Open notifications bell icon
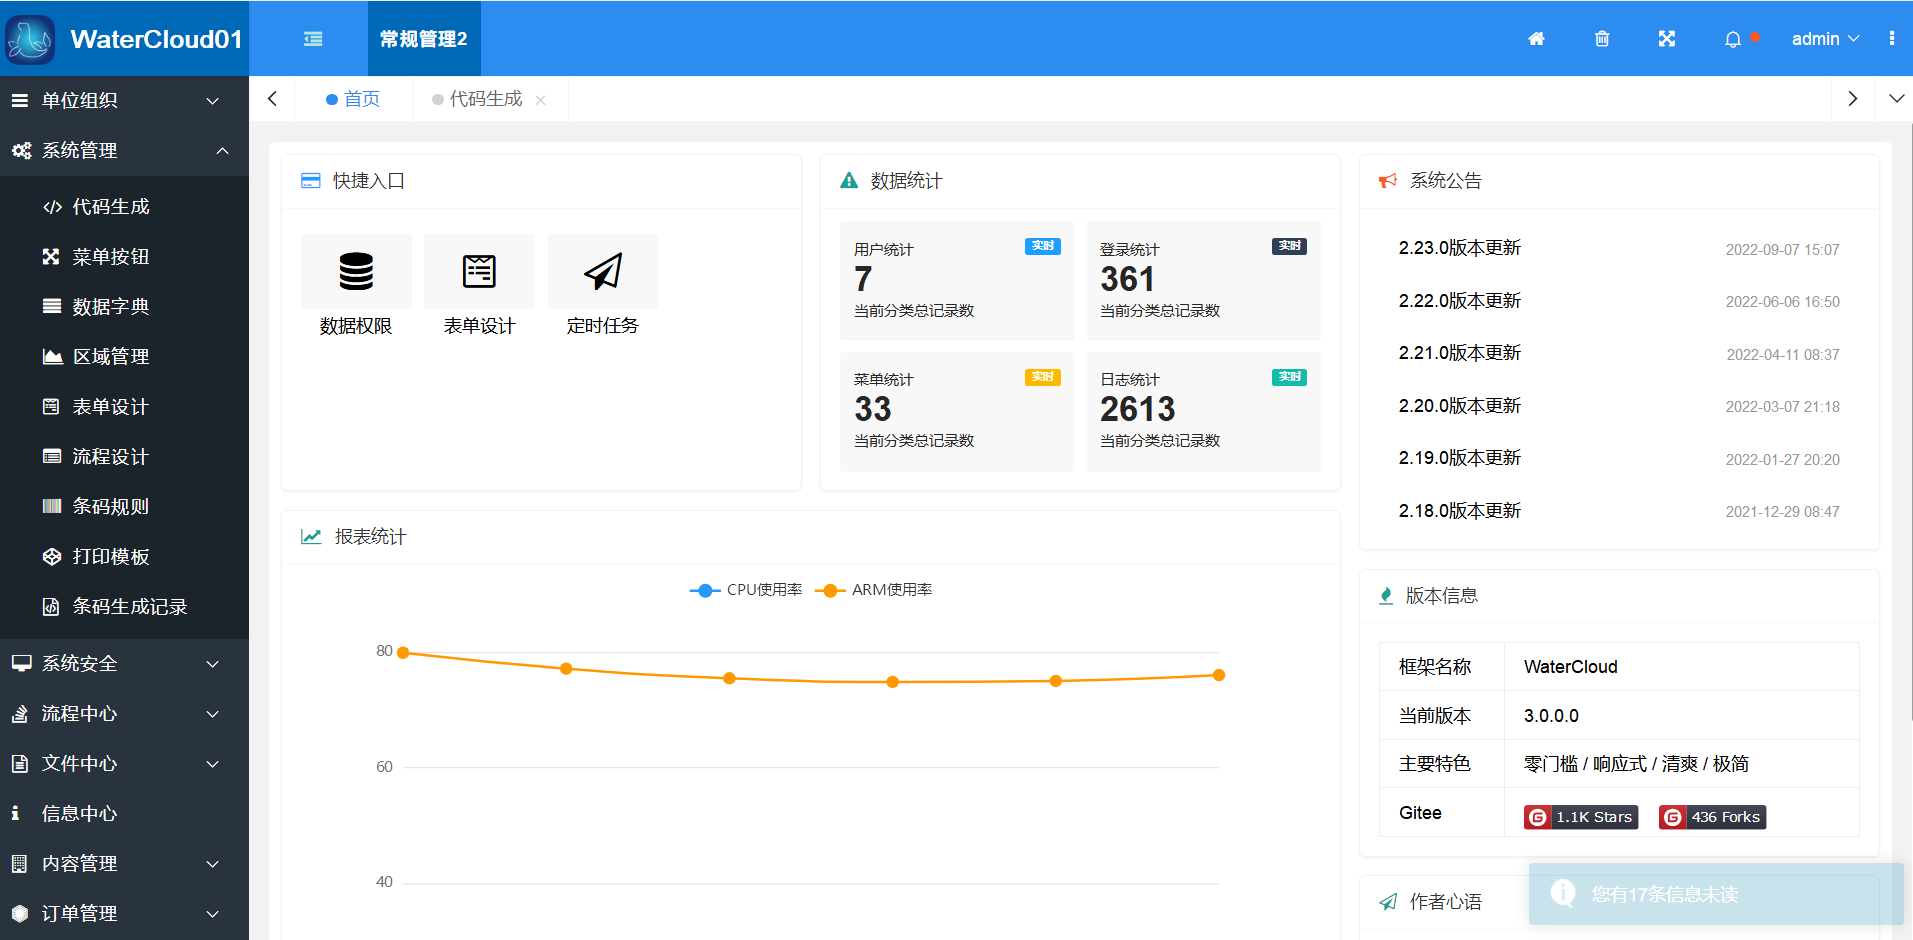Screen dimensions: 1913x940 coord(1733,39)
